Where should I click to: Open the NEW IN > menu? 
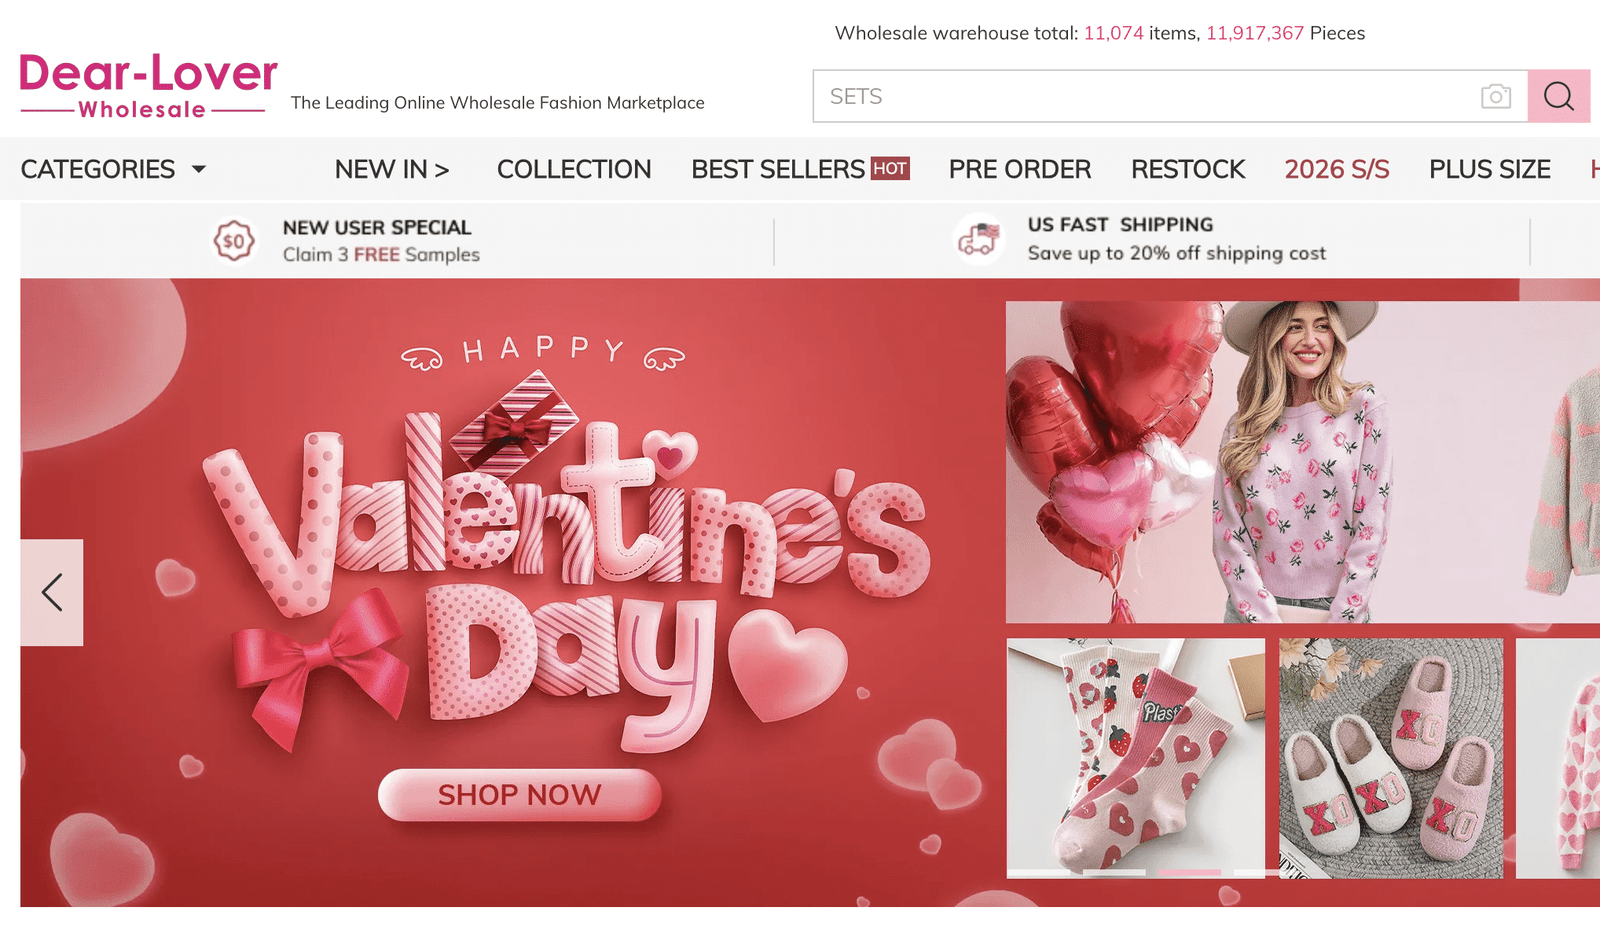click(392, 169)
